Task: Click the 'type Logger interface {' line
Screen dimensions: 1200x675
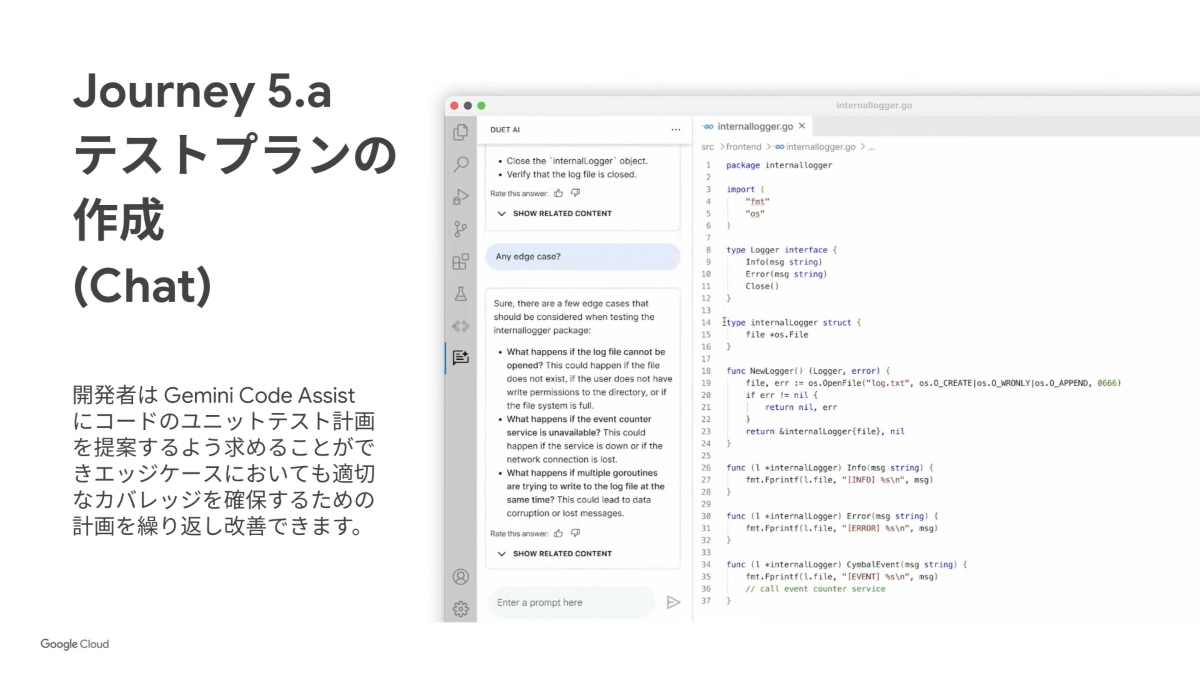Action: click(x=781, y=250)
